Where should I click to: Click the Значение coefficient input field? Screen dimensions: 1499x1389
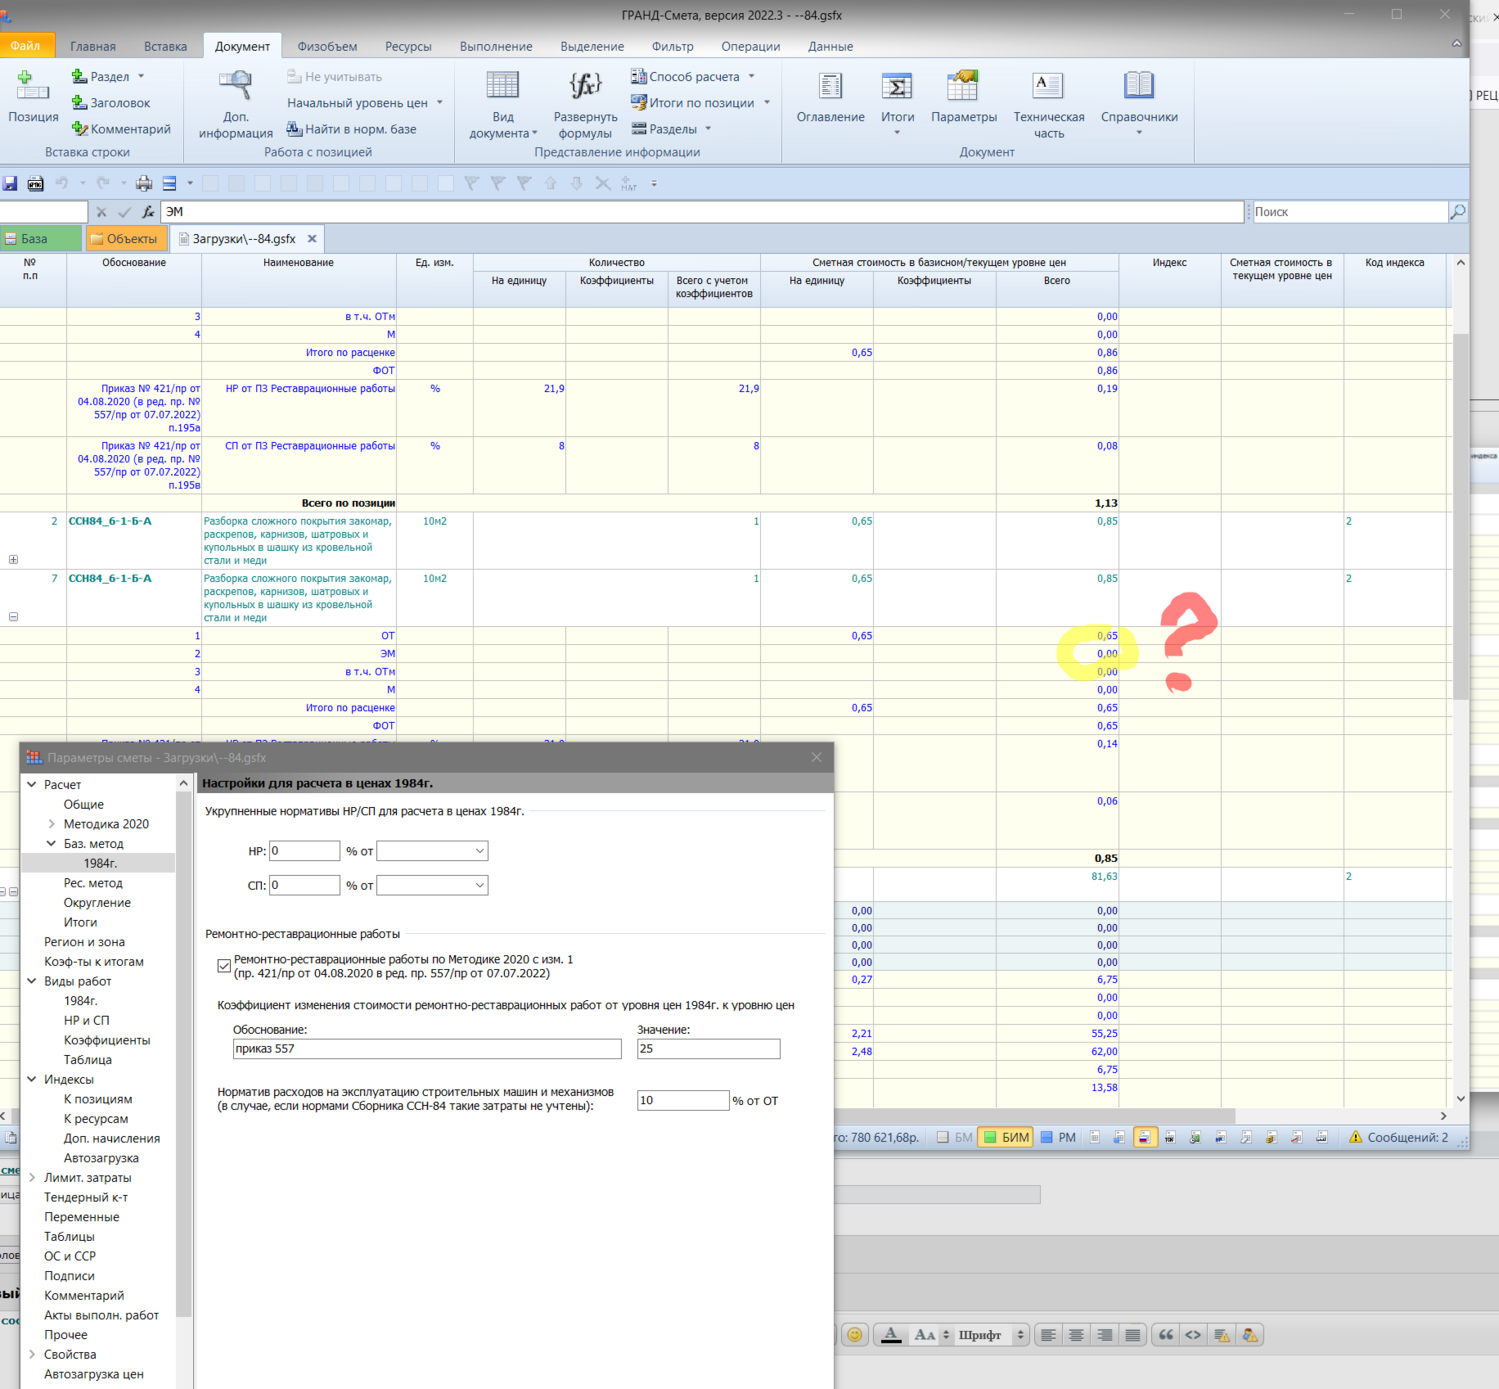click(708, 1049)
